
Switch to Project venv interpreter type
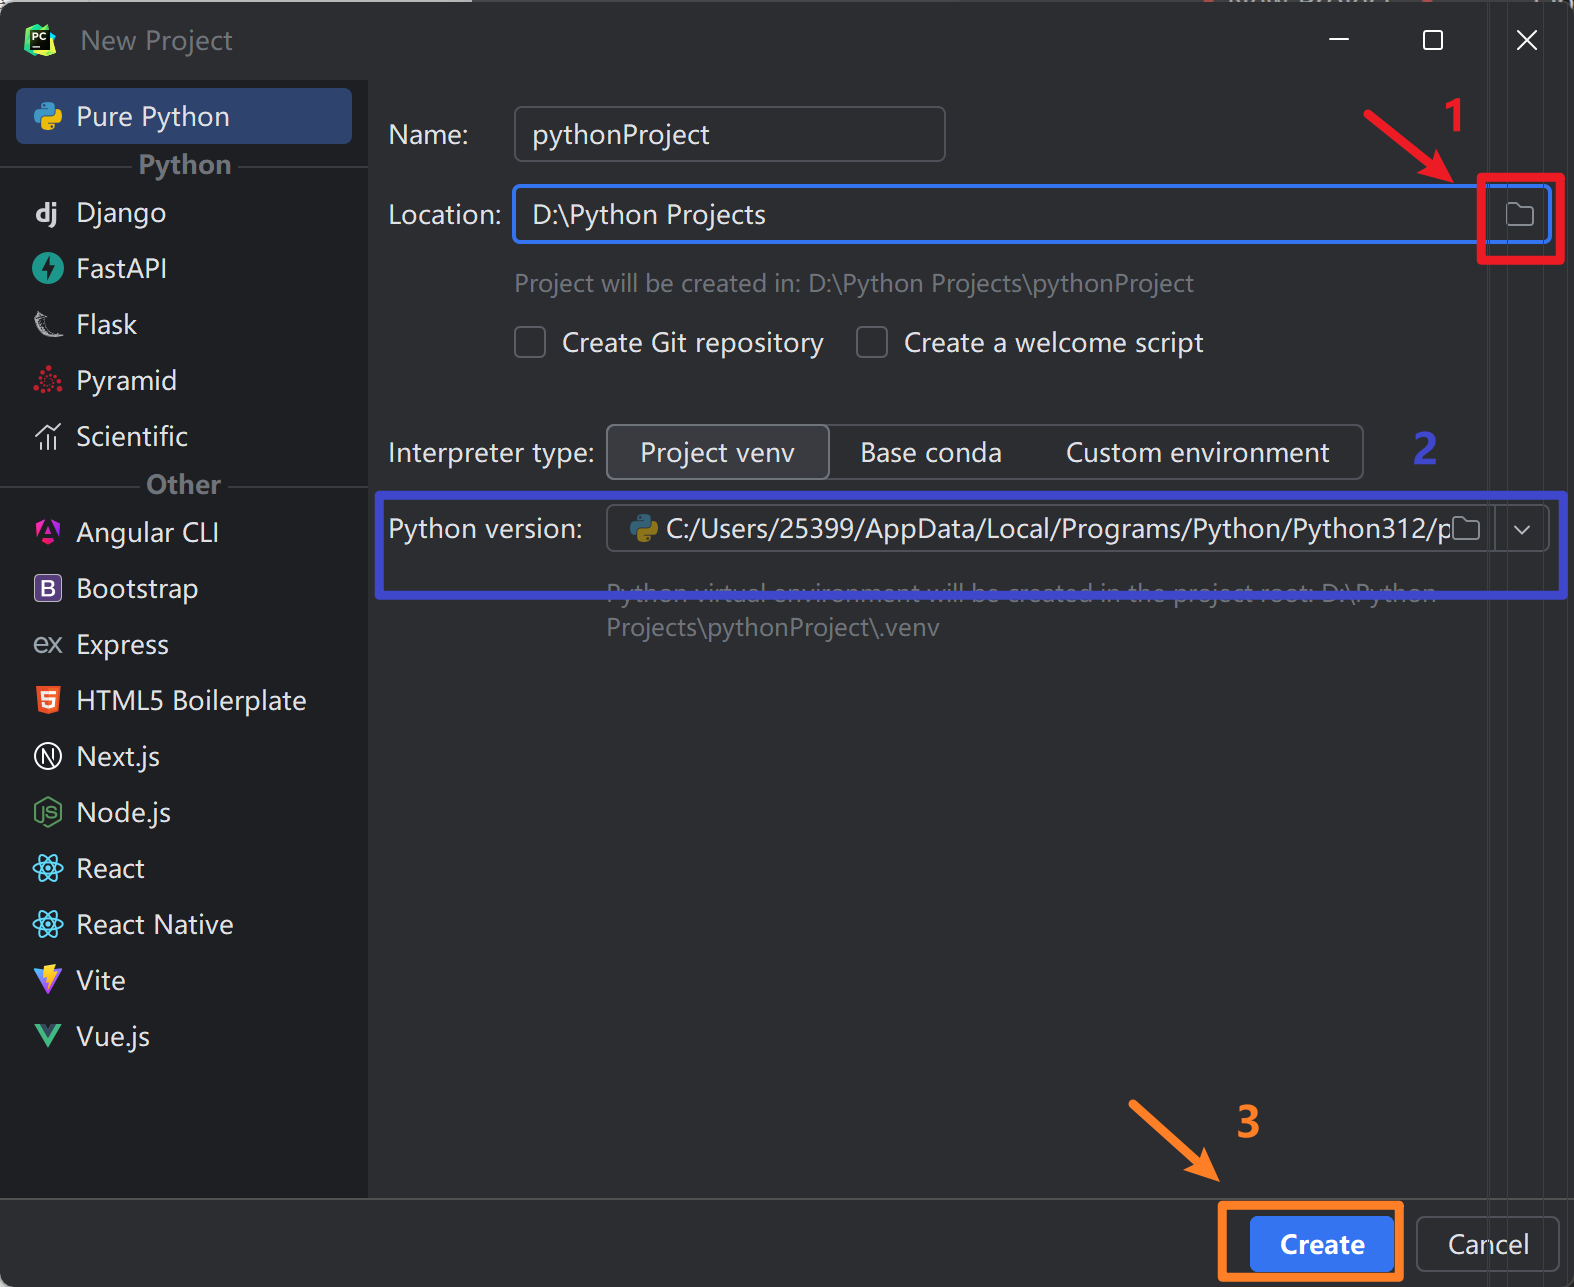pos(717,452)
